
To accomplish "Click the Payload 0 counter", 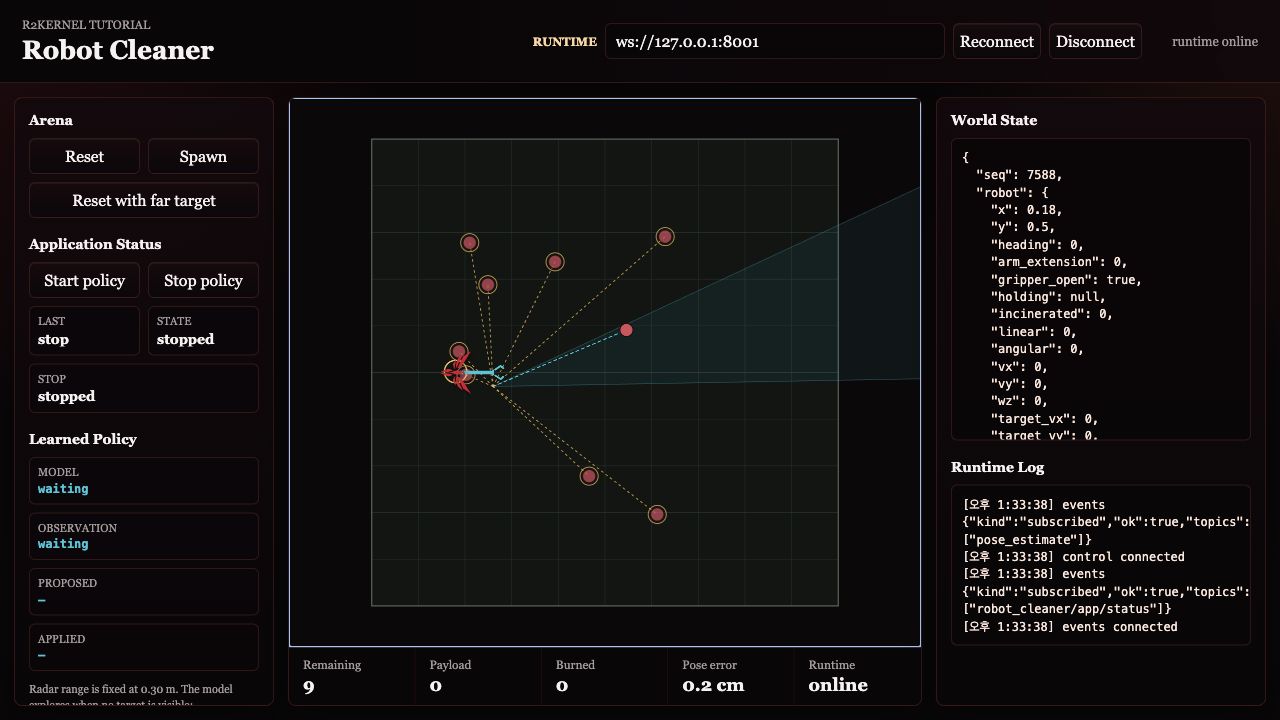I will click(x=478, y=676).
